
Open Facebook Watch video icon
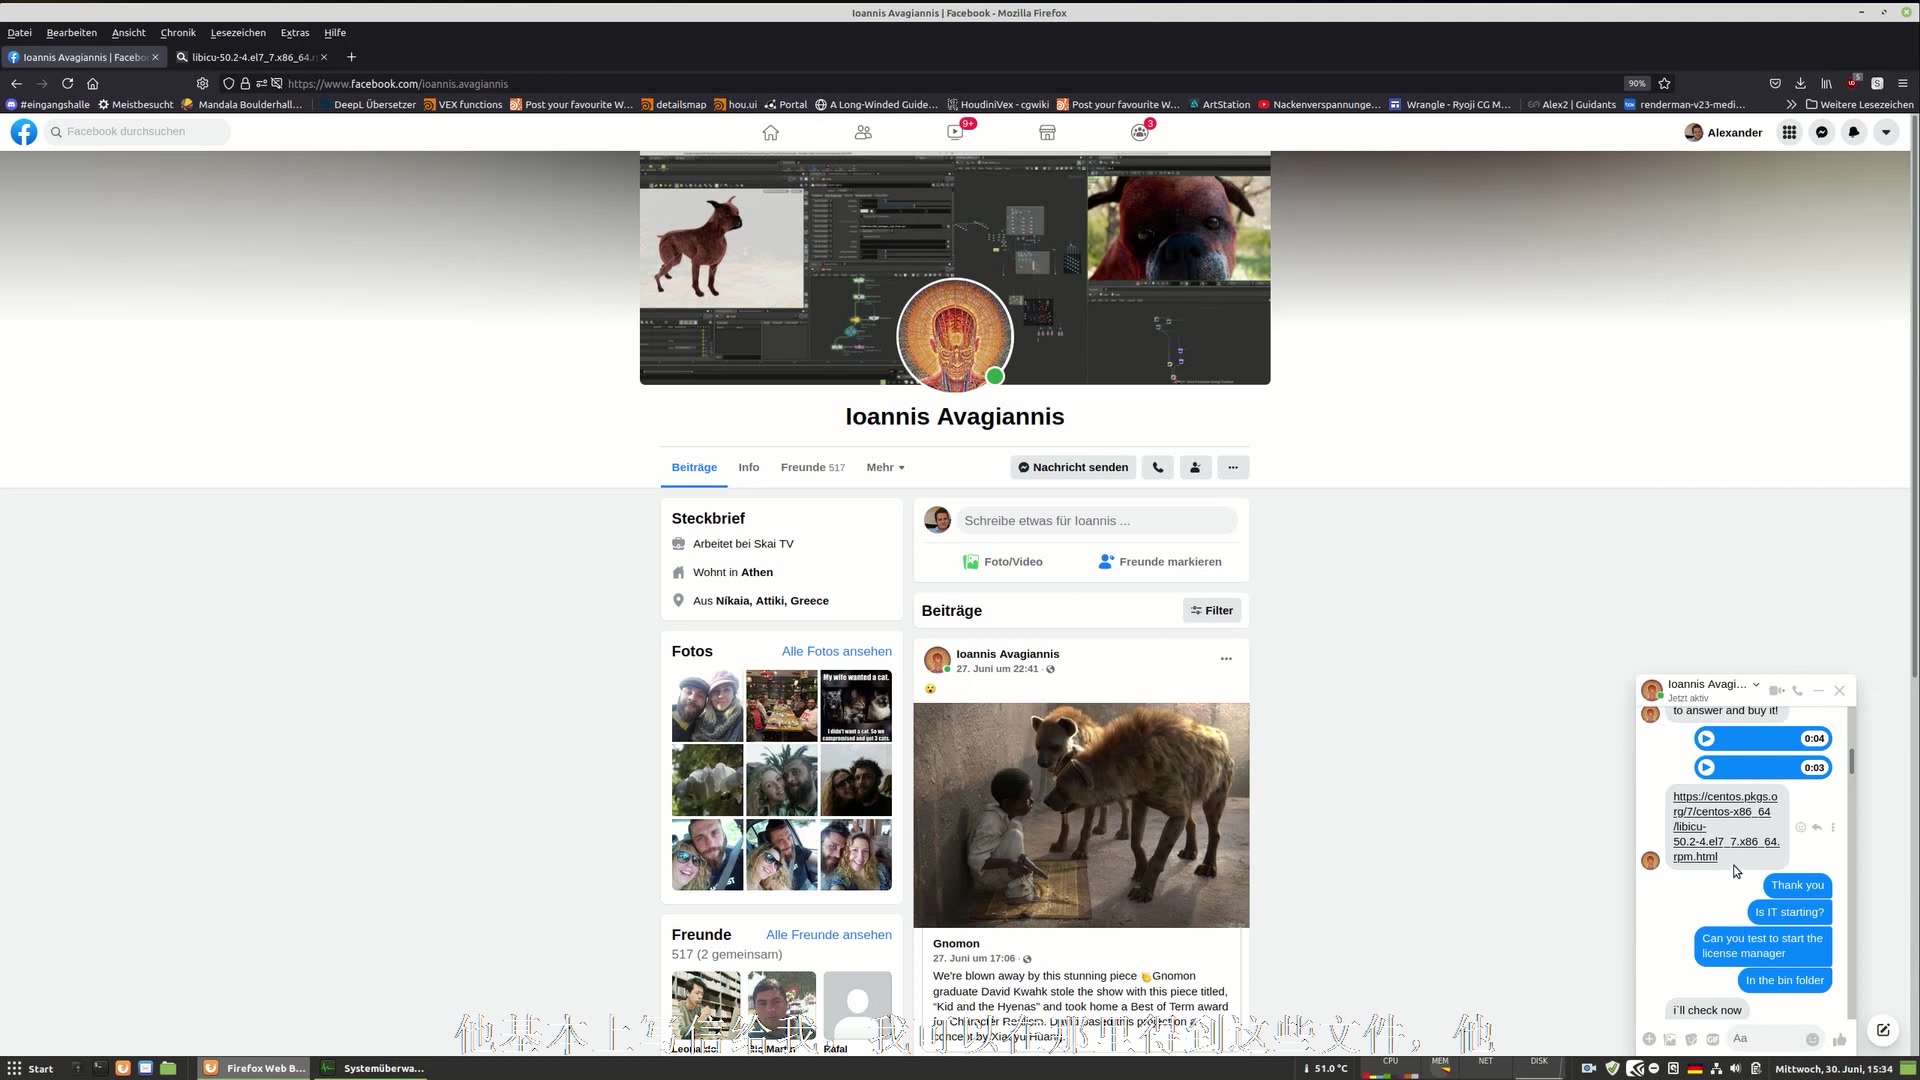955,132
